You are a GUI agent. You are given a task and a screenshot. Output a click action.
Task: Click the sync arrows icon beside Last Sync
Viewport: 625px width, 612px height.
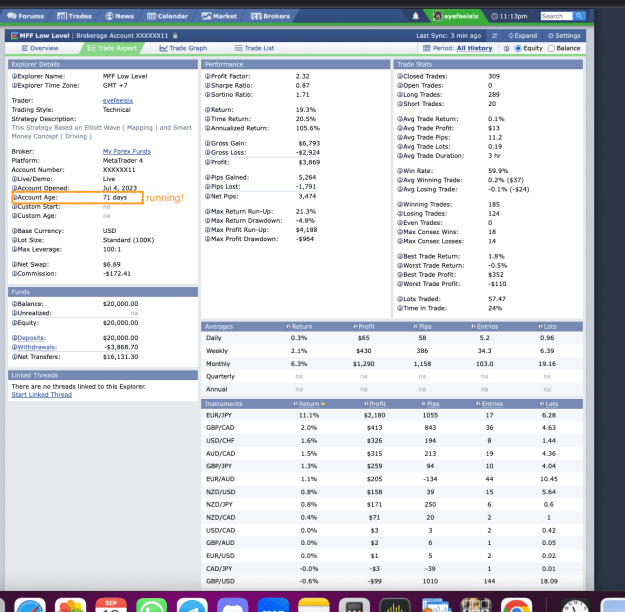point(495,35)
